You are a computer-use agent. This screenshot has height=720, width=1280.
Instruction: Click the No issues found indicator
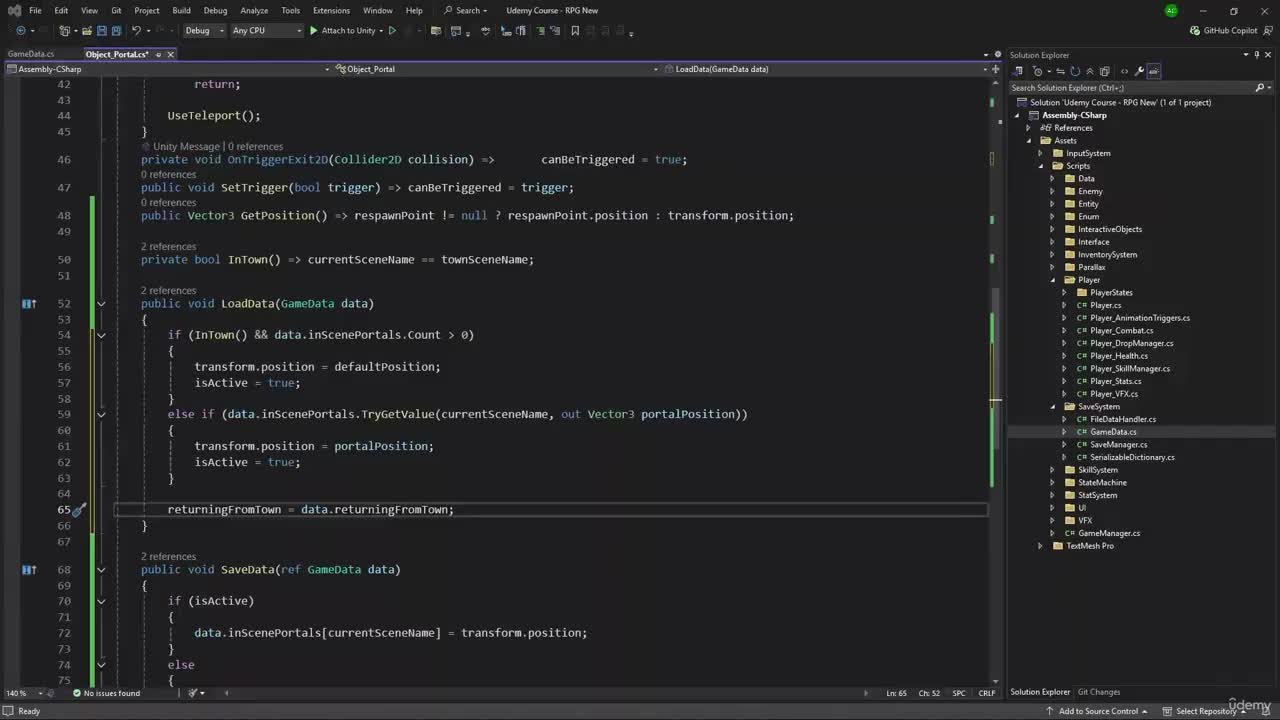106,693
